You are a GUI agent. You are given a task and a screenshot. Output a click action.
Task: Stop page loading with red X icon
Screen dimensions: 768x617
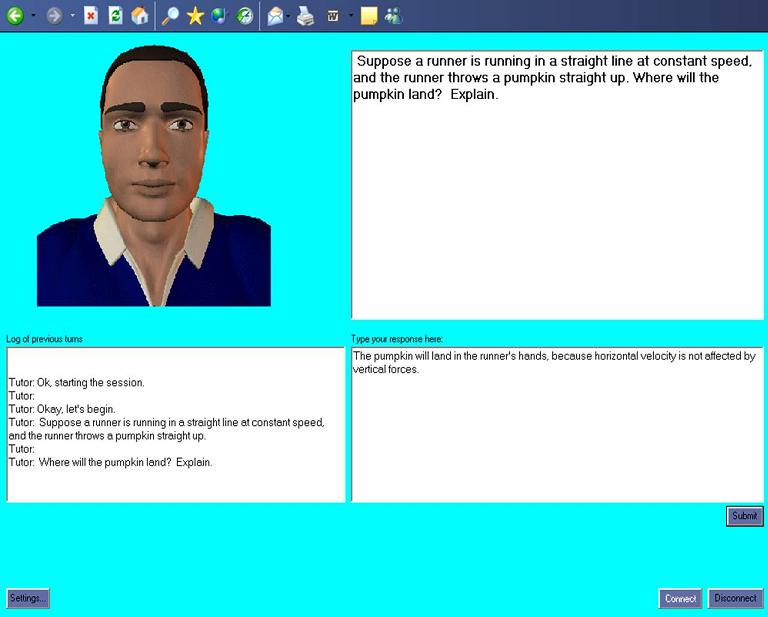coord(91,16)
